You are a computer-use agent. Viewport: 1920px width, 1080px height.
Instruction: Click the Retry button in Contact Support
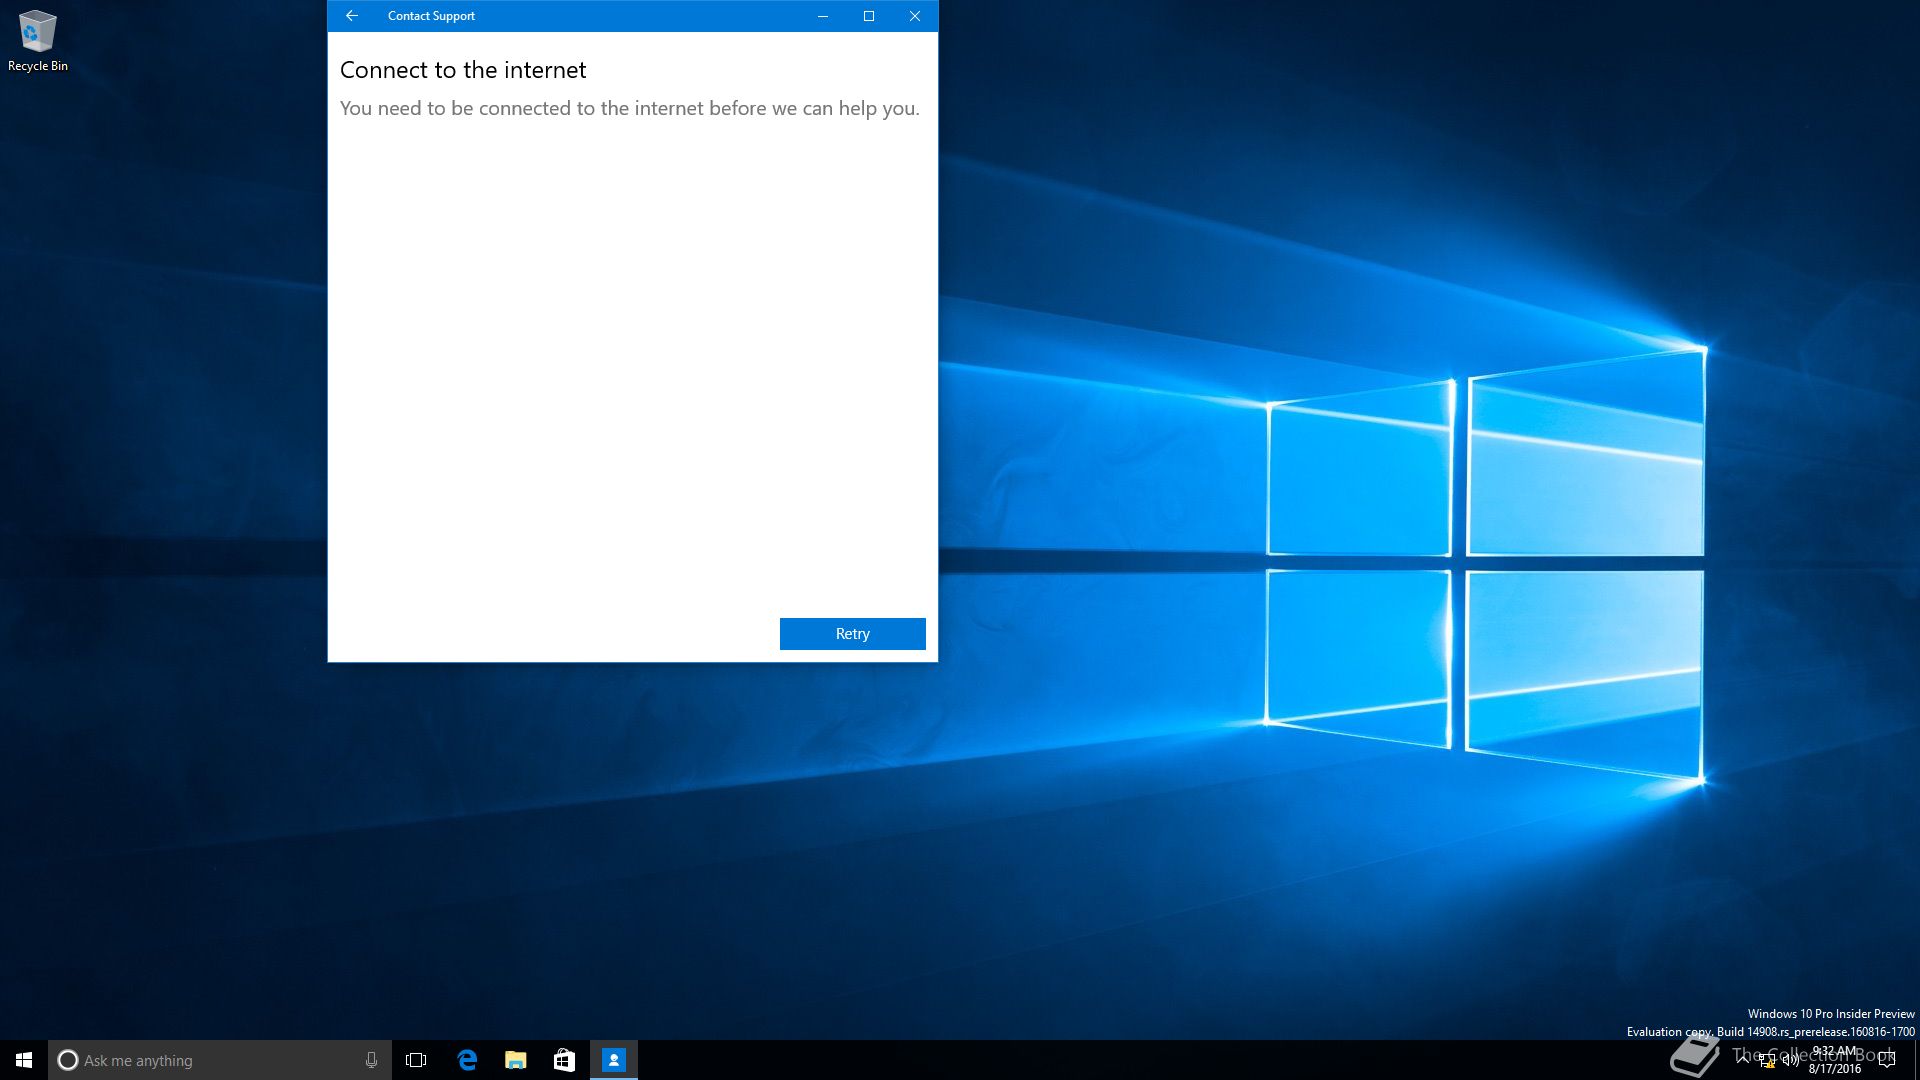[x=852, y=634]
